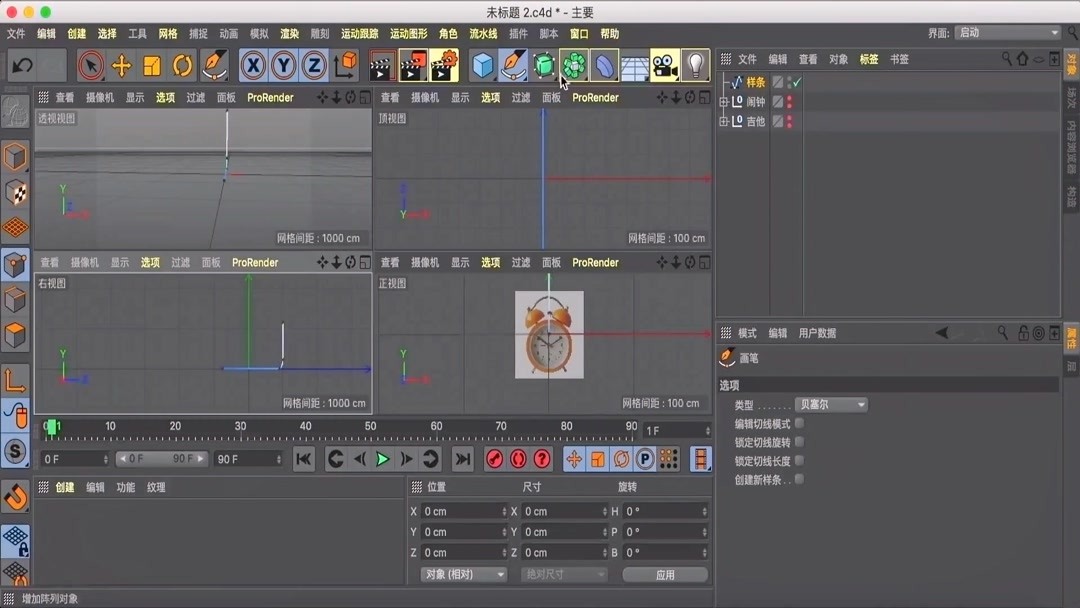The width and height of the screenshot is (1080, 608).
Task: Enable the 锁定切线旋转 checkbox
Action: click(x=799, y=443)
